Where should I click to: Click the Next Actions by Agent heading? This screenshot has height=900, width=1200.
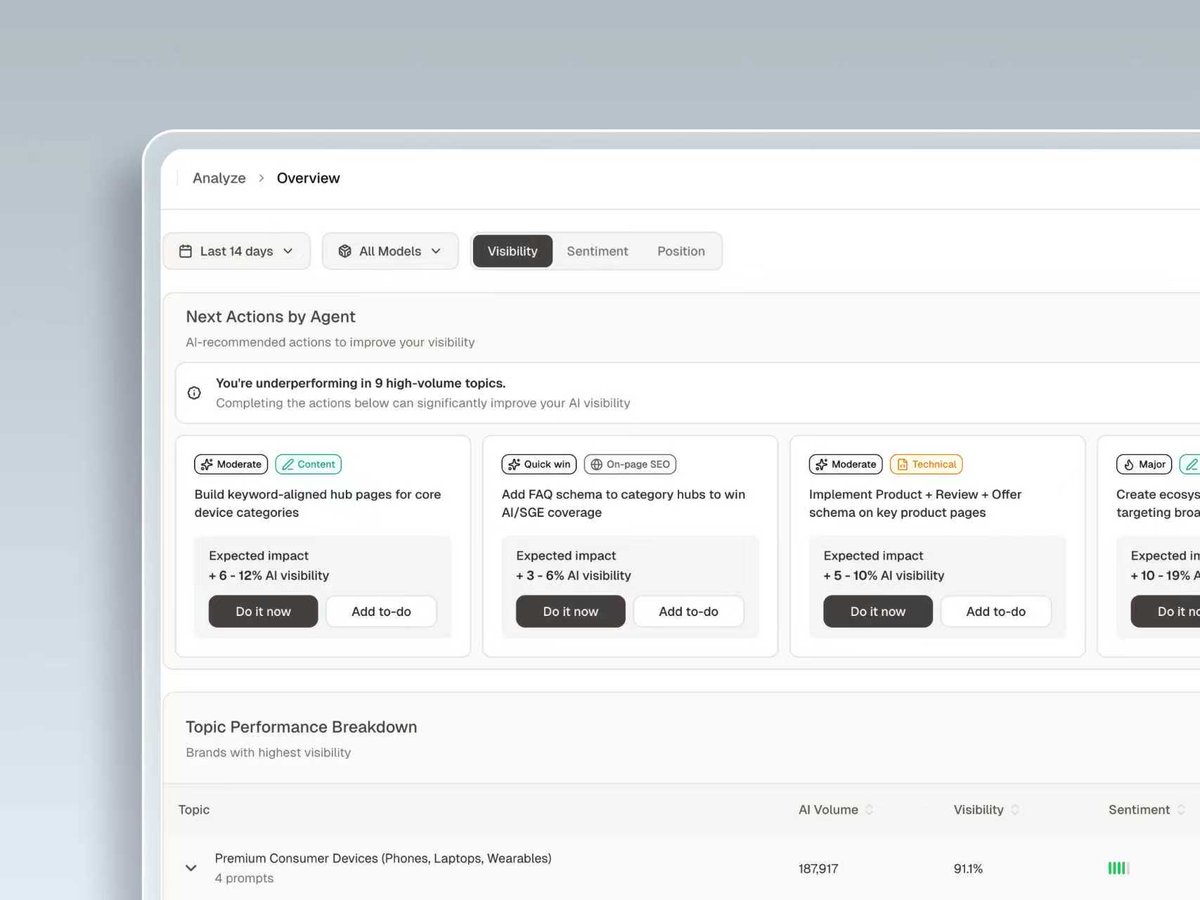click(271, 316)
